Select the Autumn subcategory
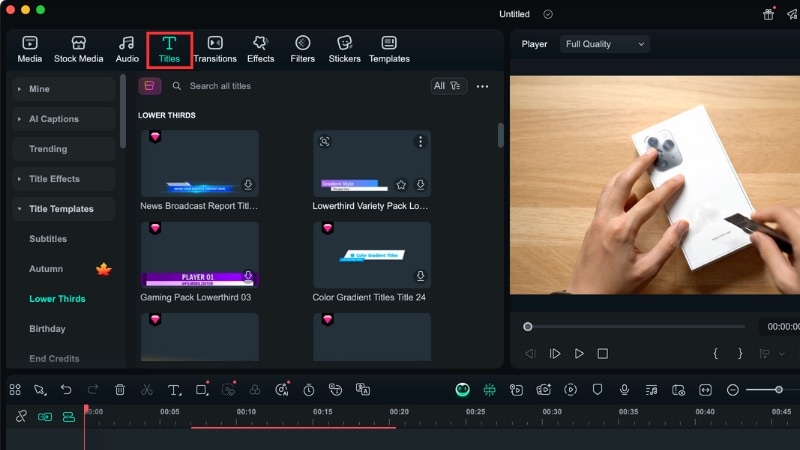Viewport: 800px width, 450px height. [x=46, y=269]
